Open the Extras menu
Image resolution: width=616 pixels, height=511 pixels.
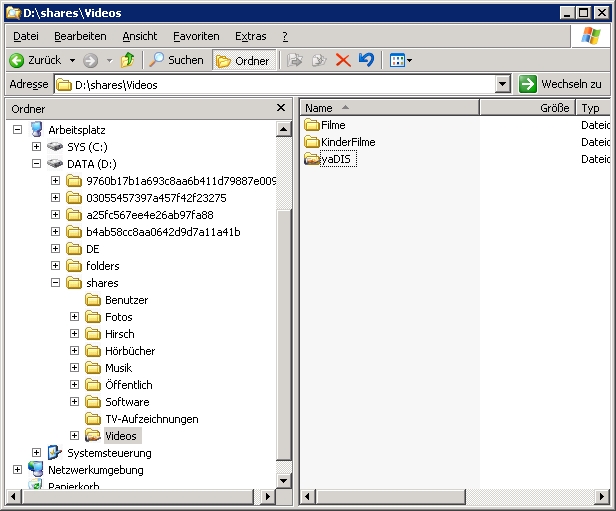[x=250, y=36]
